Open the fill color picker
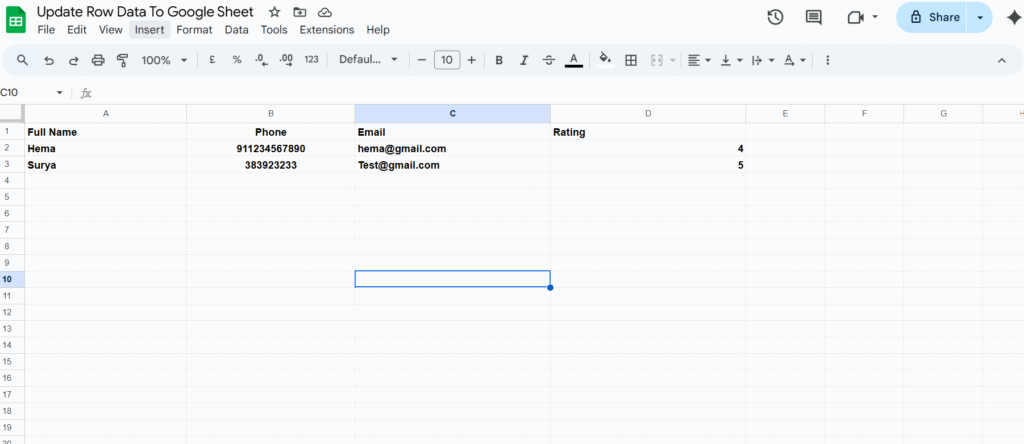Image resolution: width=1024 pixels, height=444 pixels. (605, 60)
